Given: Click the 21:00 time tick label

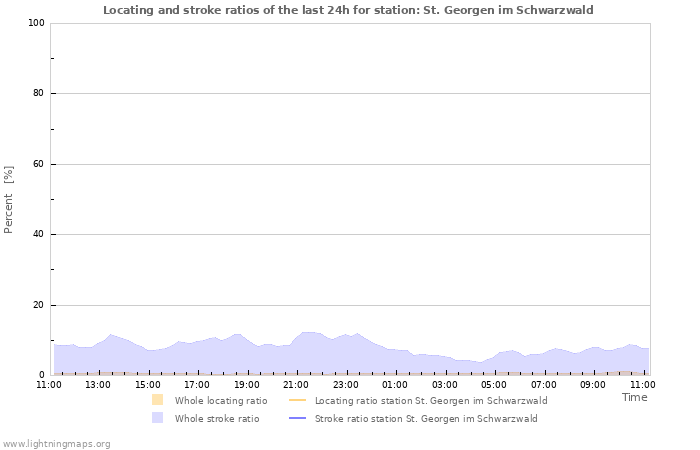Looking at the screenshot, I should [296, 384].
